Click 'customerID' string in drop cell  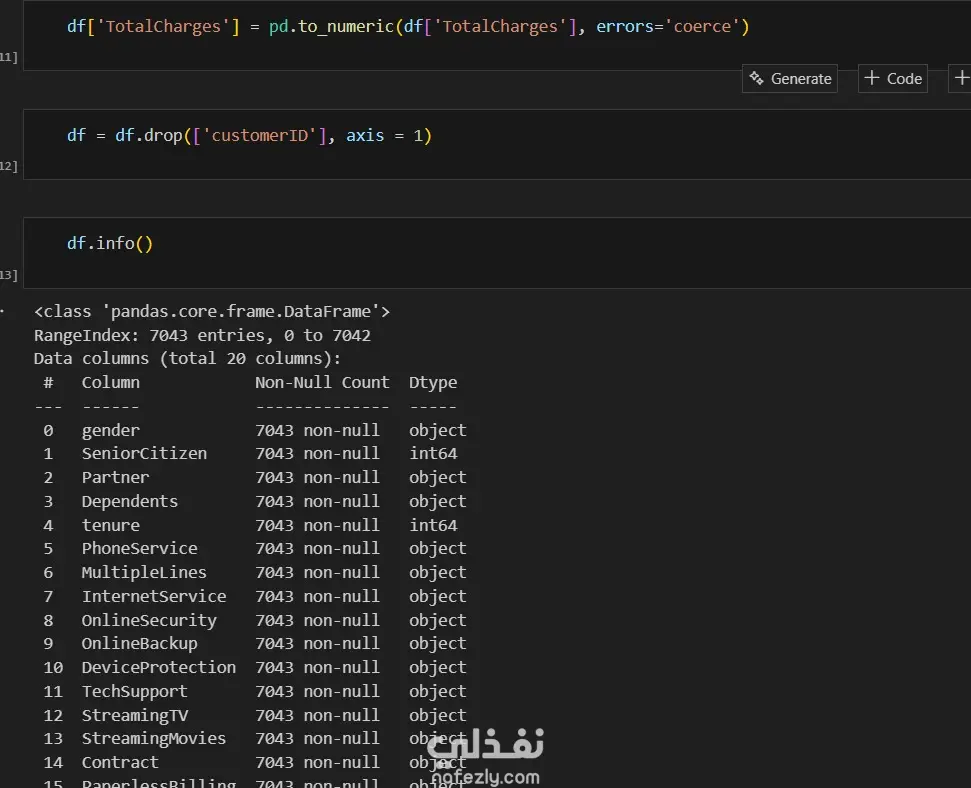pos(261,136)
